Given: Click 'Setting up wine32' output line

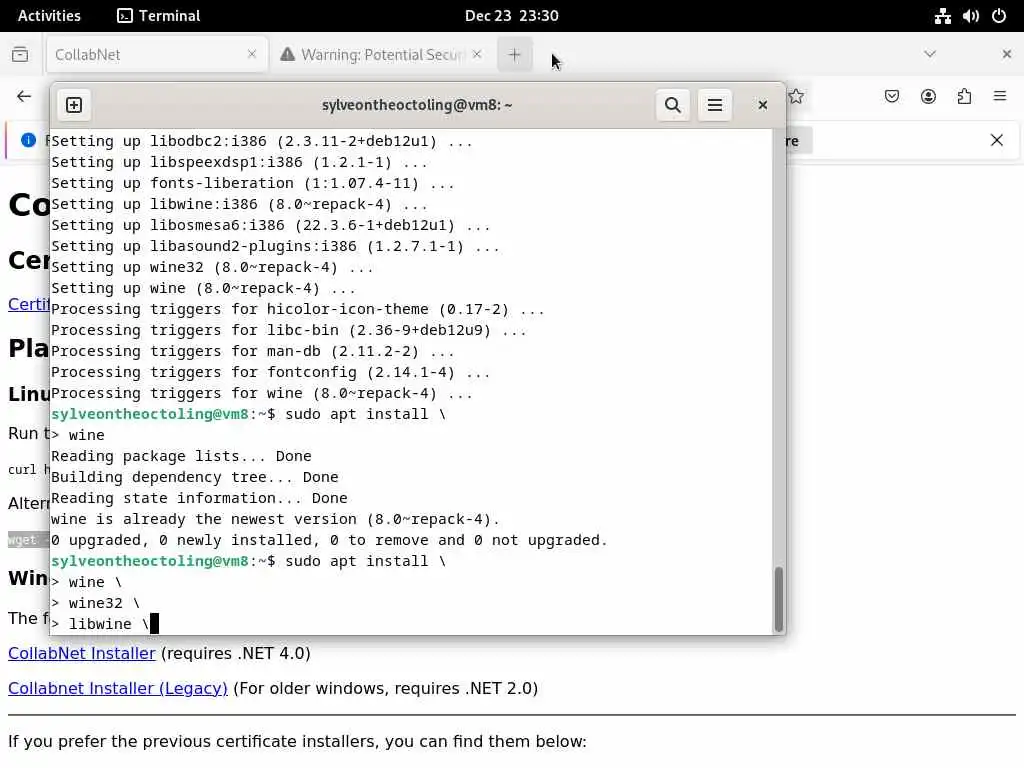Looking at the screenshot, I should [x=212, y=267].
